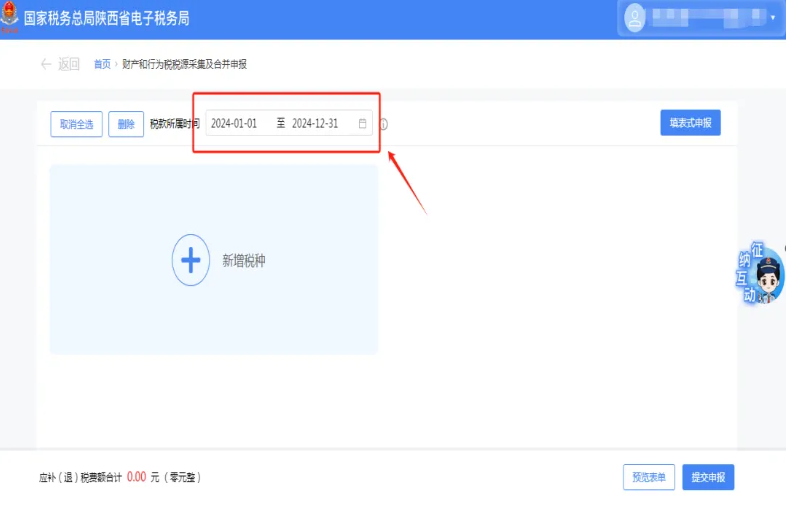Screen dimensions: 786x515
Task: Click the 国家税务总局陕西省电子税务局 header title
Action: pos(106,19)
